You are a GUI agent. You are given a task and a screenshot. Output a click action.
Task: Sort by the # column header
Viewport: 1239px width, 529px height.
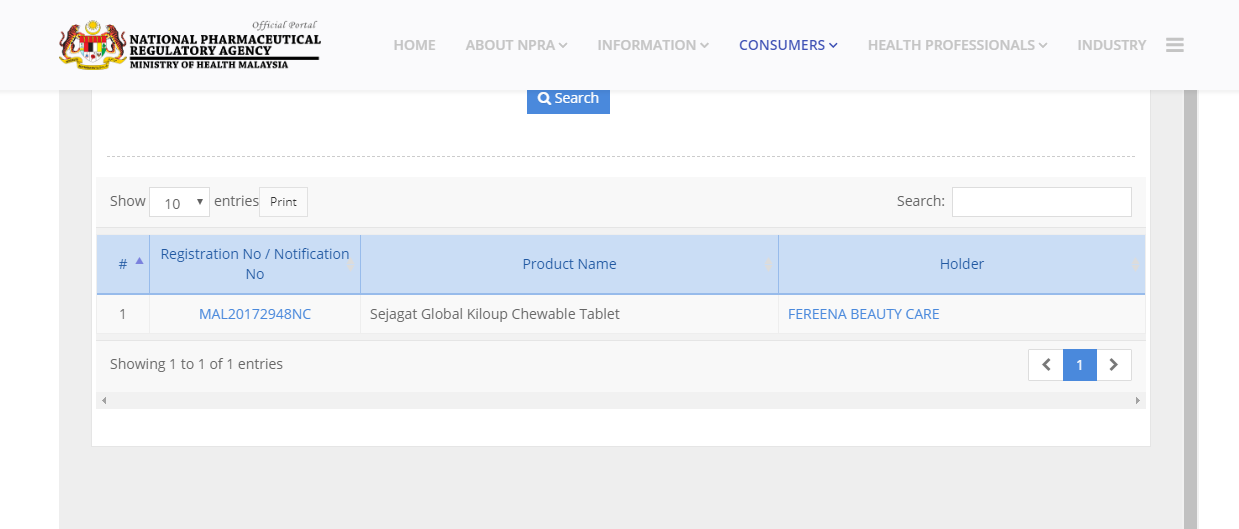tap(123, 264)
